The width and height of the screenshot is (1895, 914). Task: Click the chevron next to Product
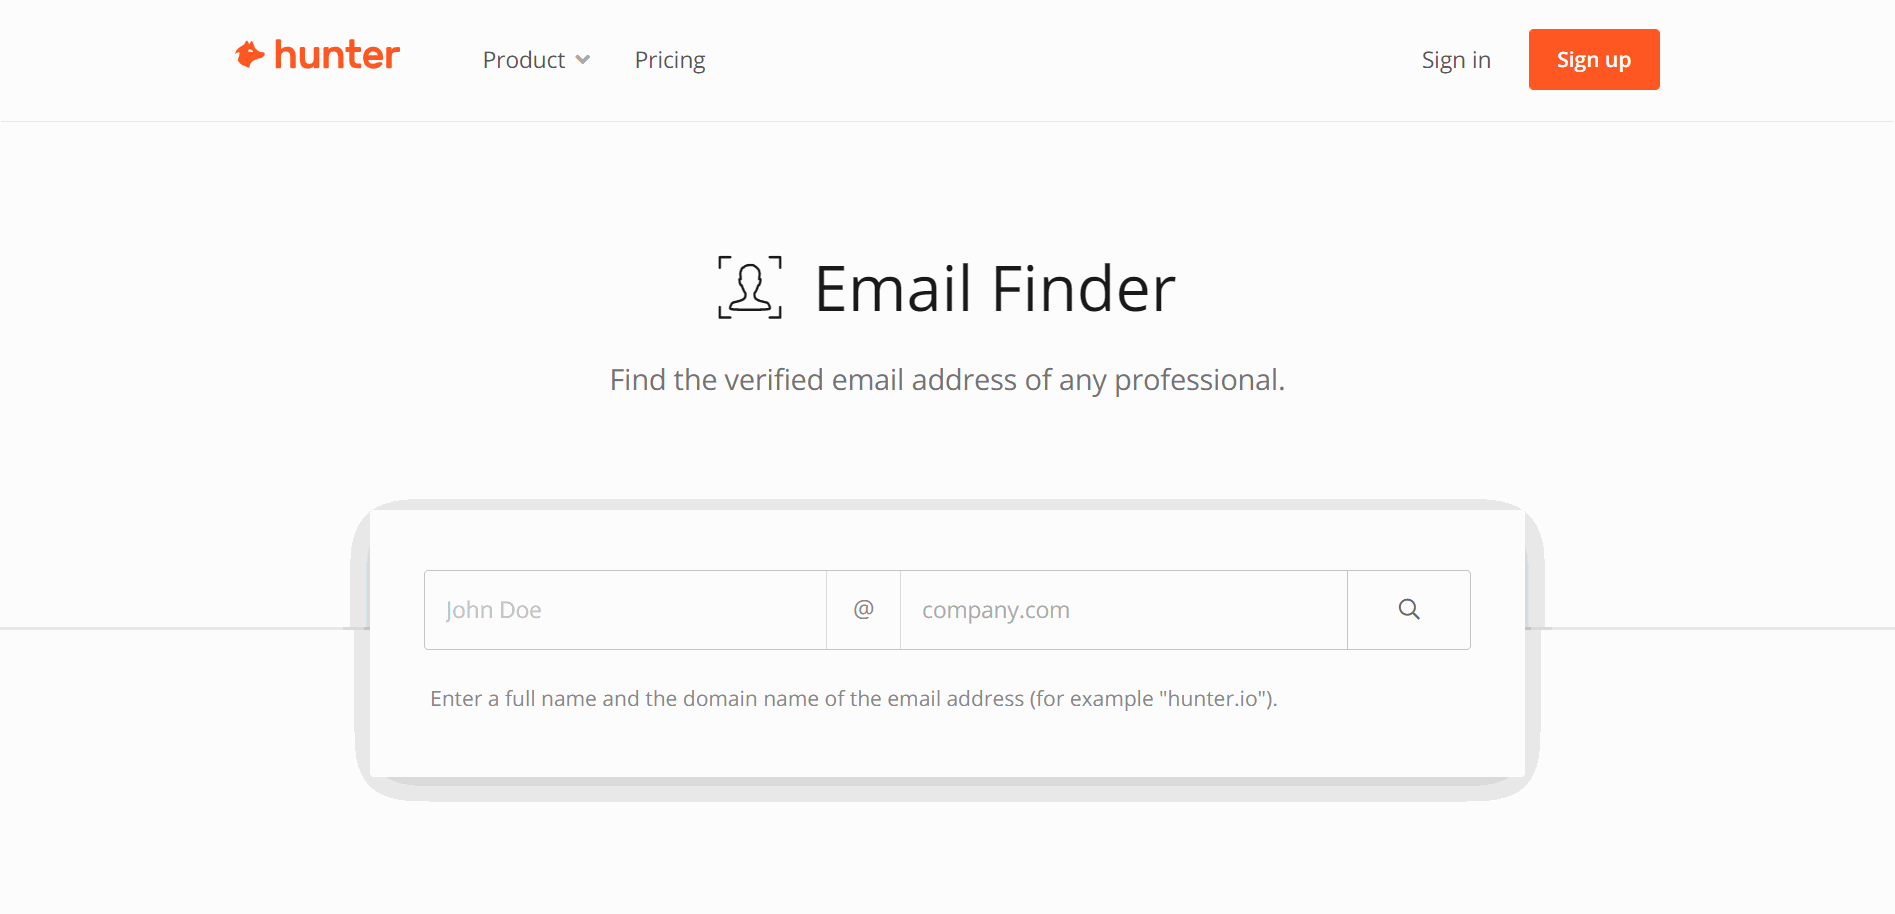pos(584,60)
